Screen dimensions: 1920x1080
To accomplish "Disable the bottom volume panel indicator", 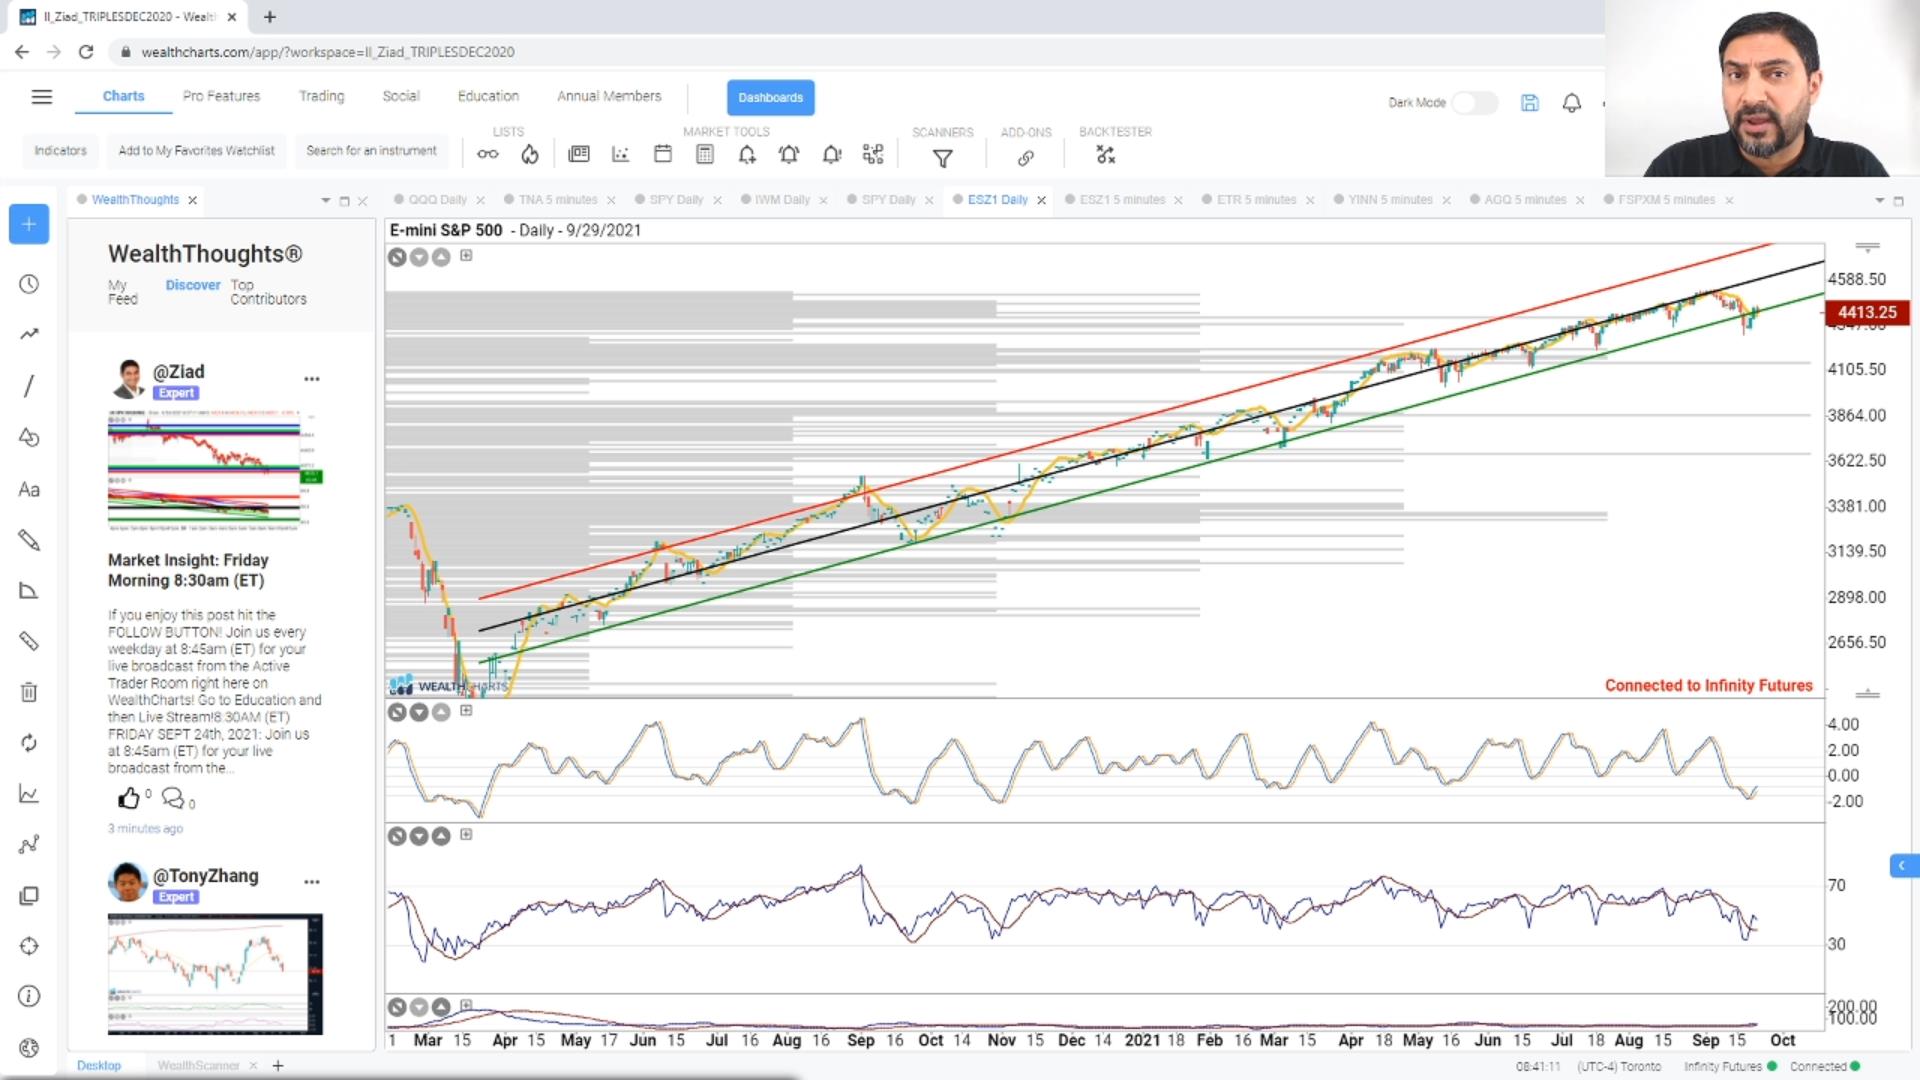I will 397,1007.
